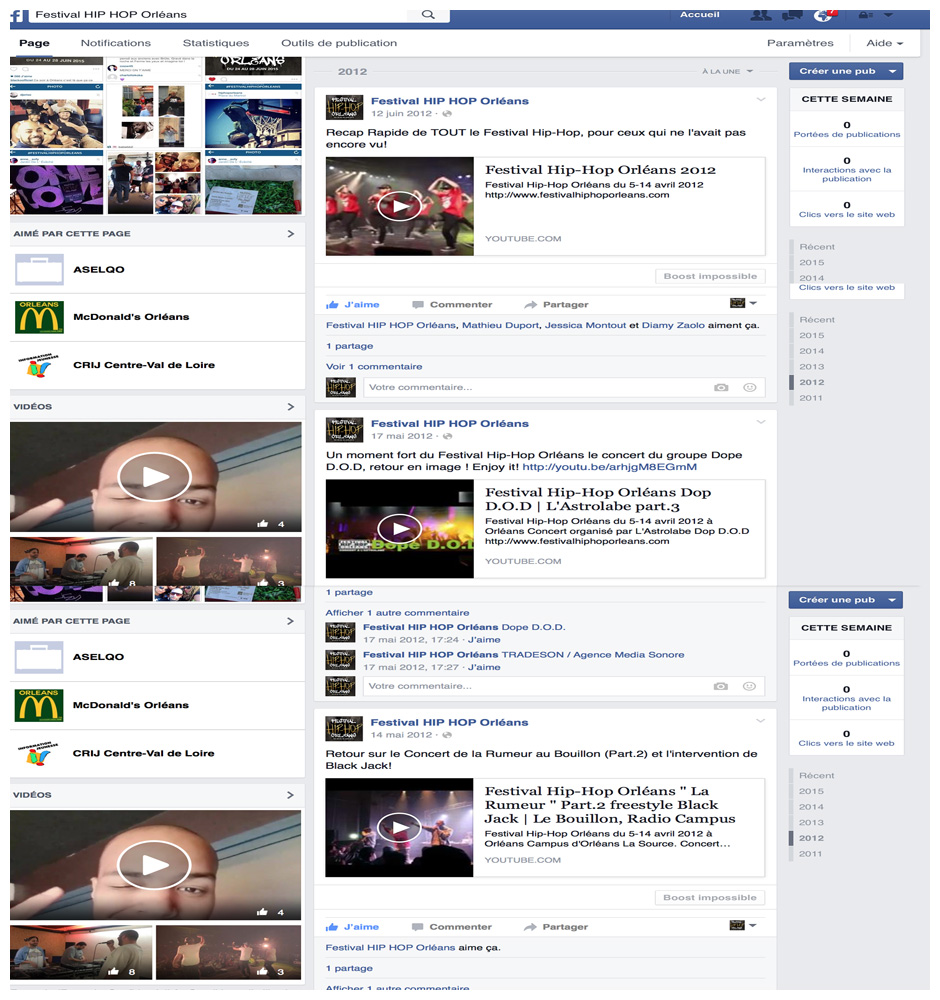This screenshot has height=1000, width=940.
Task: Open post-as-page selector on 12 juin post
Action: tap(743, 304)
